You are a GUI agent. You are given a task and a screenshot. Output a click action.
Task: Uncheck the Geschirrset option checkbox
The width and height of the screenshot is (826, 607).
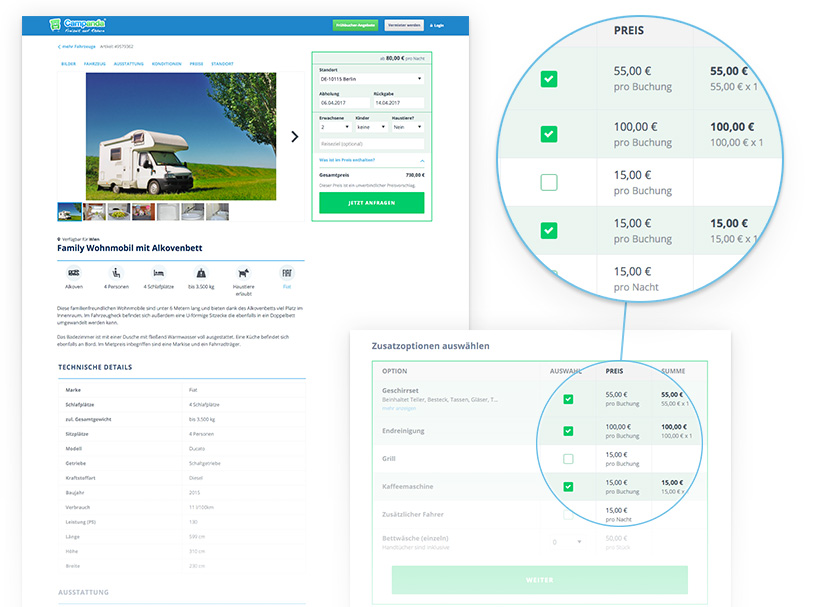coord(568,399)
